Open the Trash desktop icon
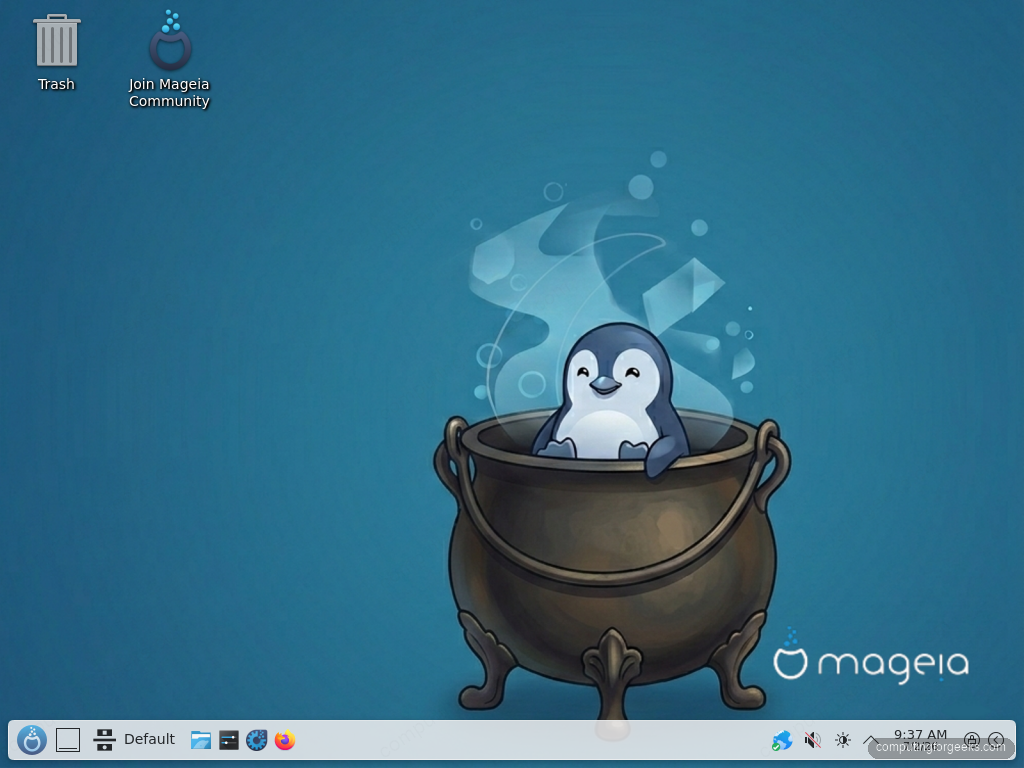 56,52
